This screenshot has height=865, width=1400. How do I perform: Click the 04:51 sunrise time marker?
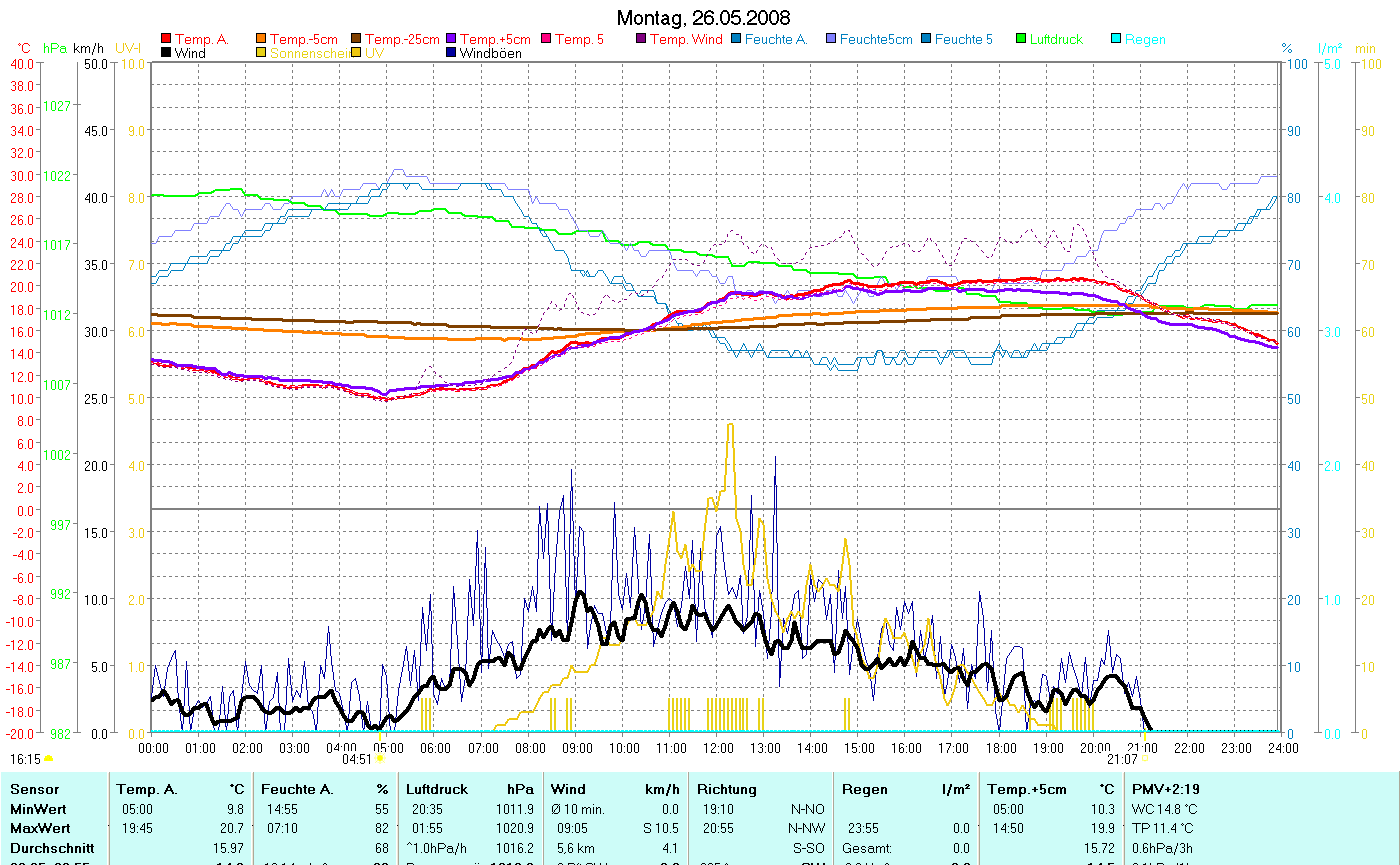357,759
